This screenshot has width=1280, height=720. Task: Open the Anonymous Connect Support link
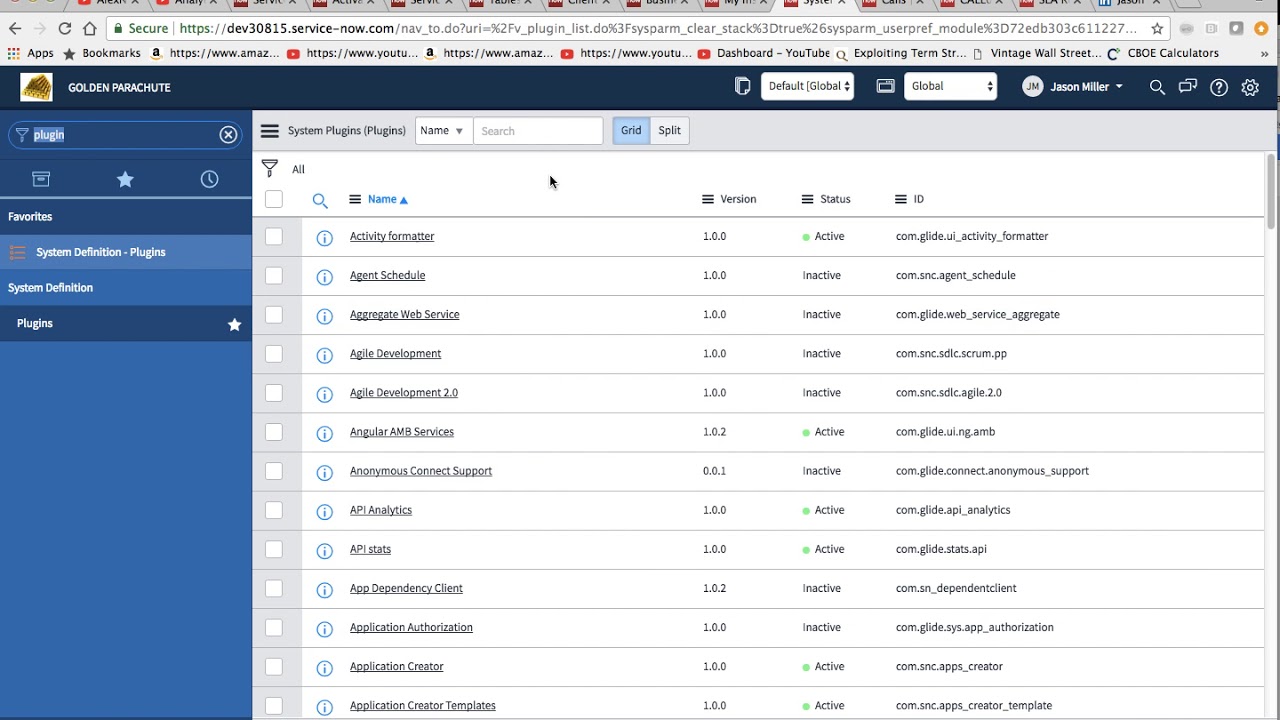[x=421, y=471]
